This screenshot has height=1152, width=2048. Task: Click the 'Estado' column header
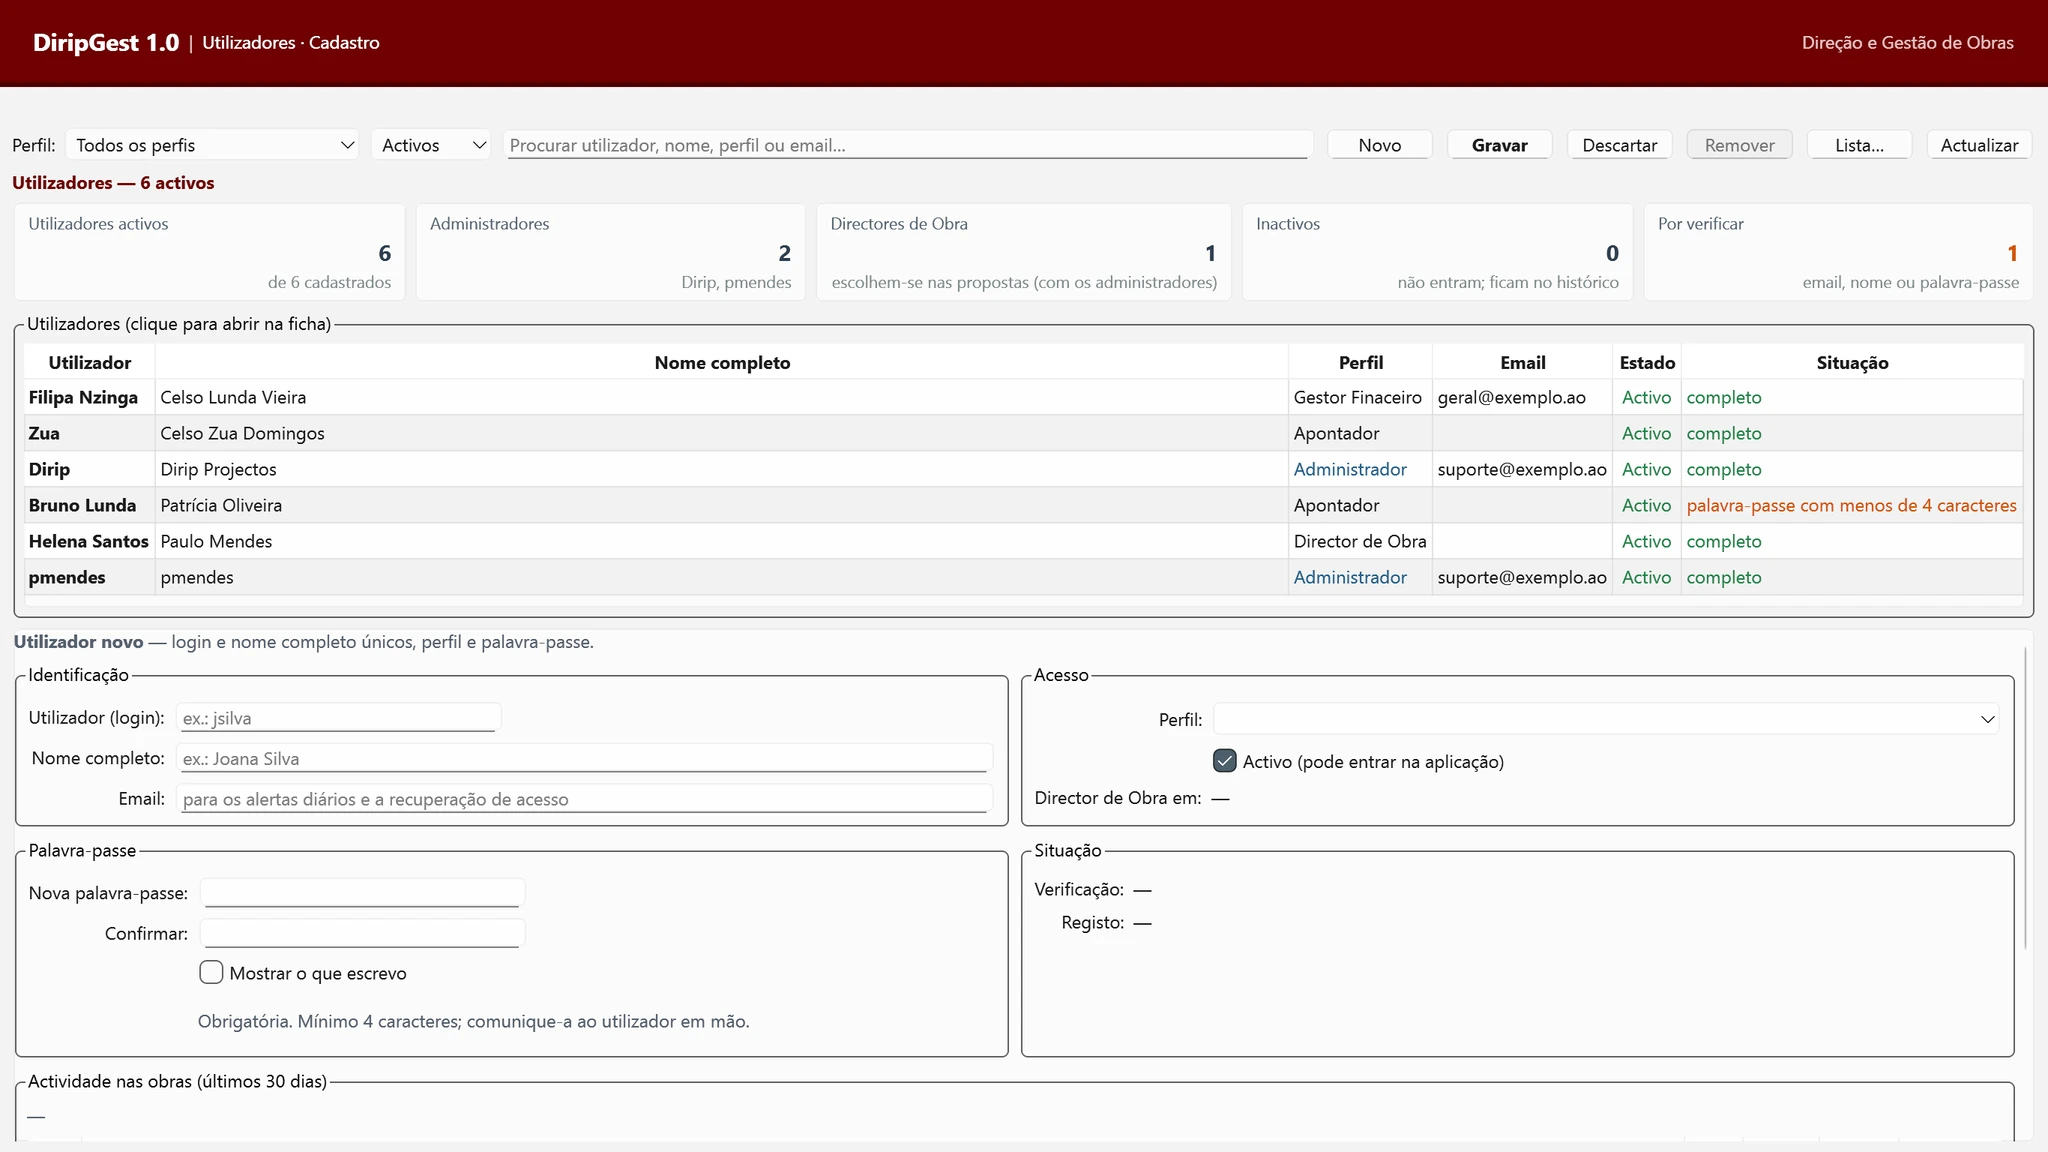pos(1647,362)
